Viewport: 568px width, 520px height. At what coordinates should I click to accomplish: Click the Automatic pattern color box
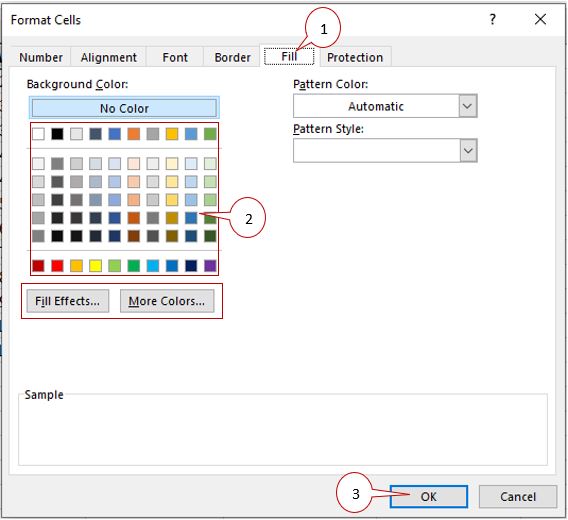(376, 106)
